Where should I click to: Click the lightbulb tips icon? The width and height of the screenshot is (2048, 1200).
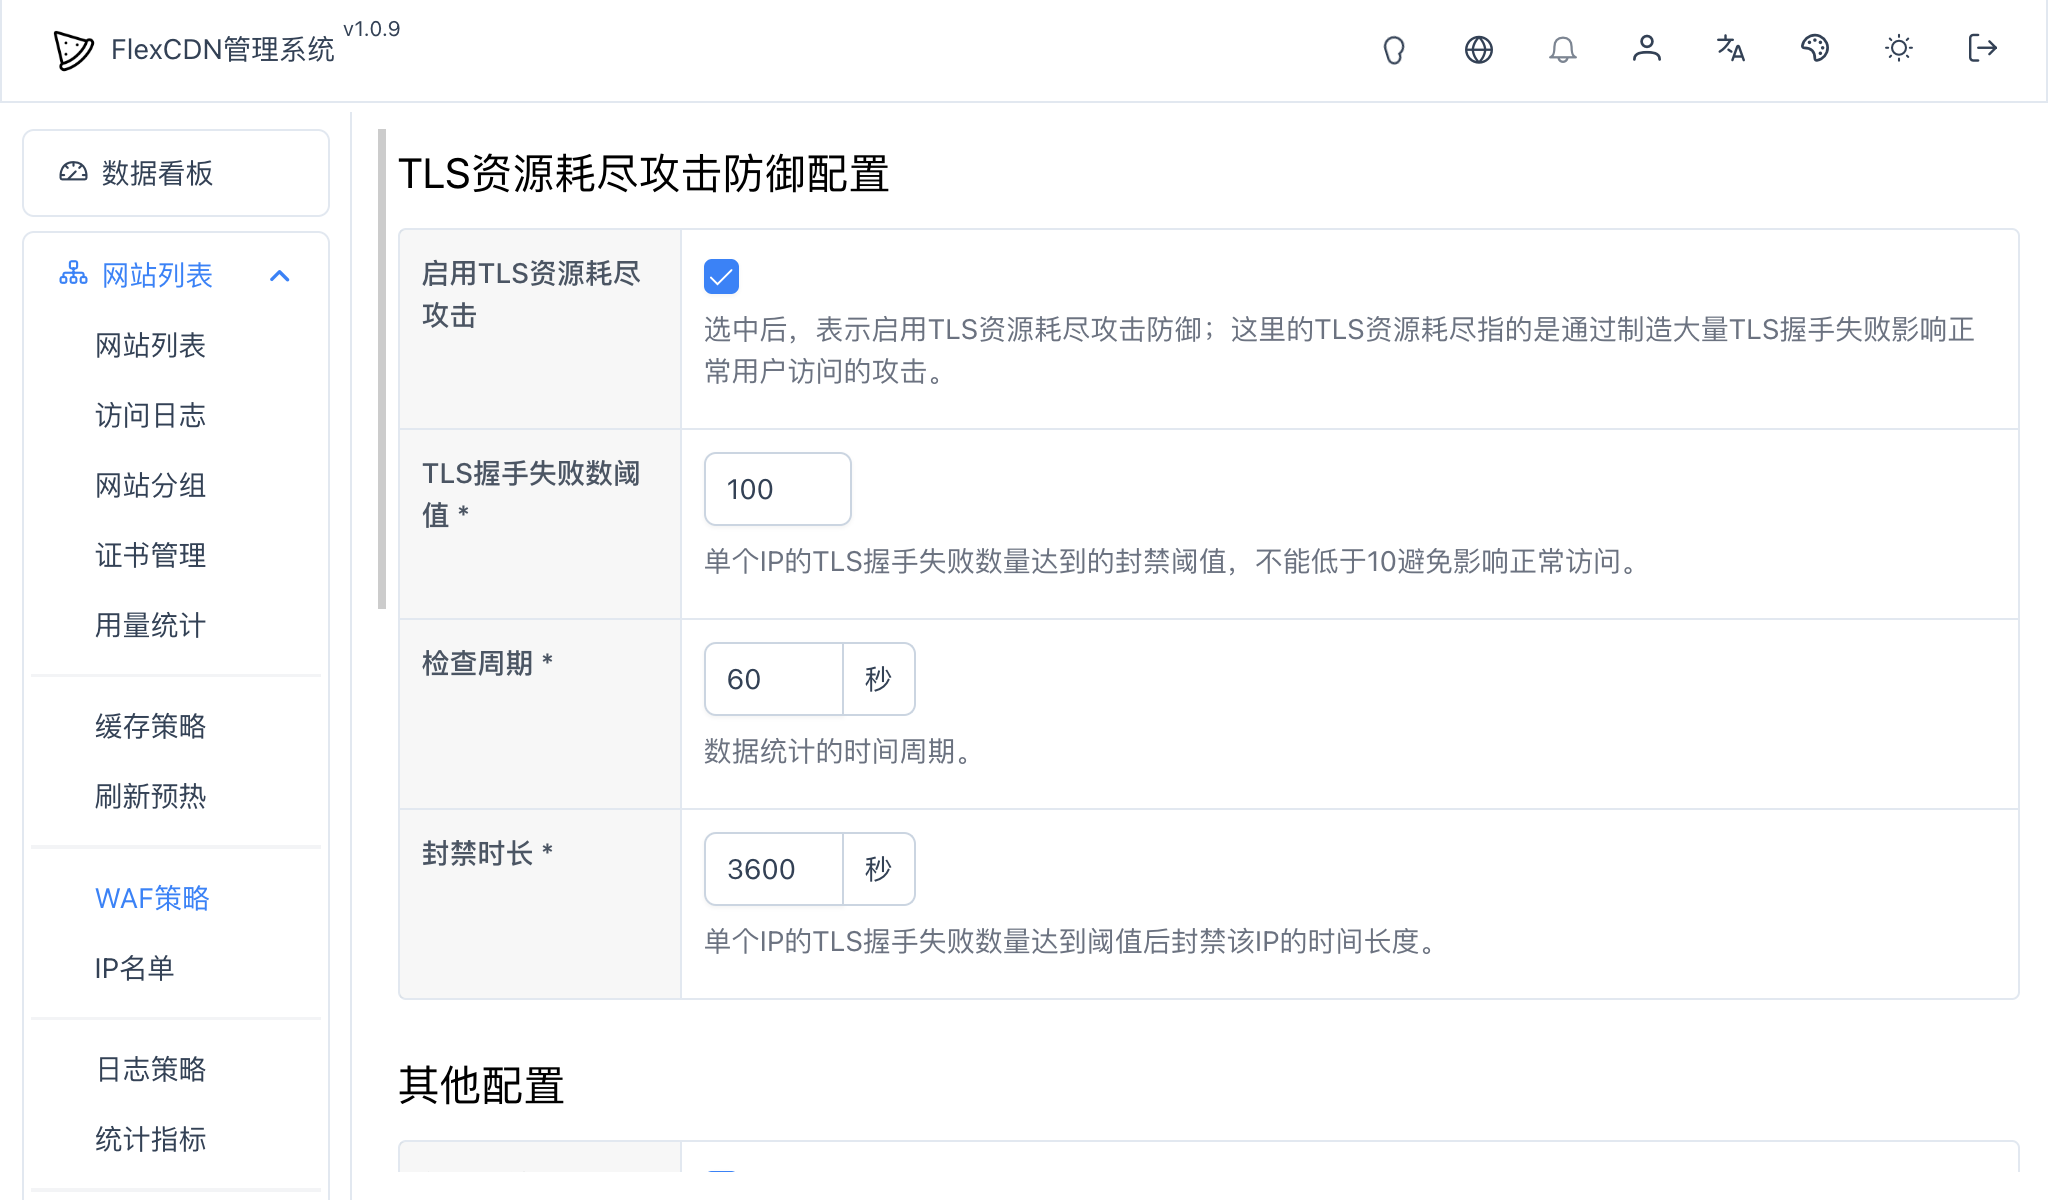tap(1395, 49)
